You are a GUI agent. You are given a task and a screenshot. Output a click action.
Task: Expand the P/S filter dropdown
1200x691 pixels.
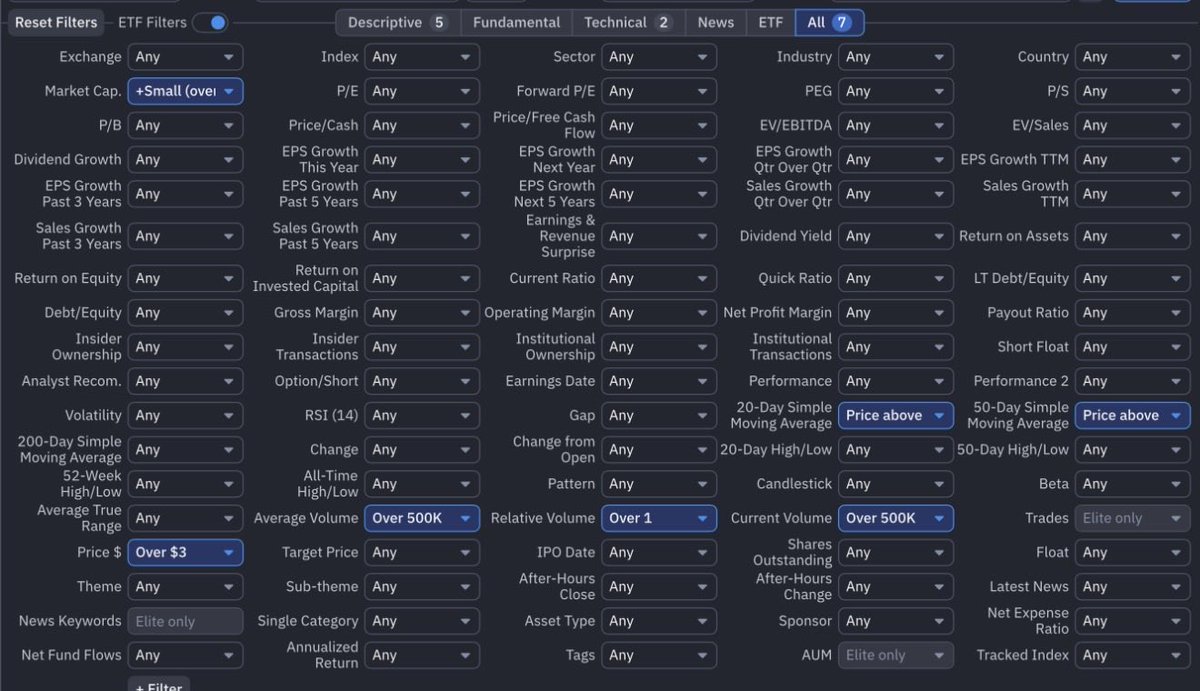click(1133, 91)
